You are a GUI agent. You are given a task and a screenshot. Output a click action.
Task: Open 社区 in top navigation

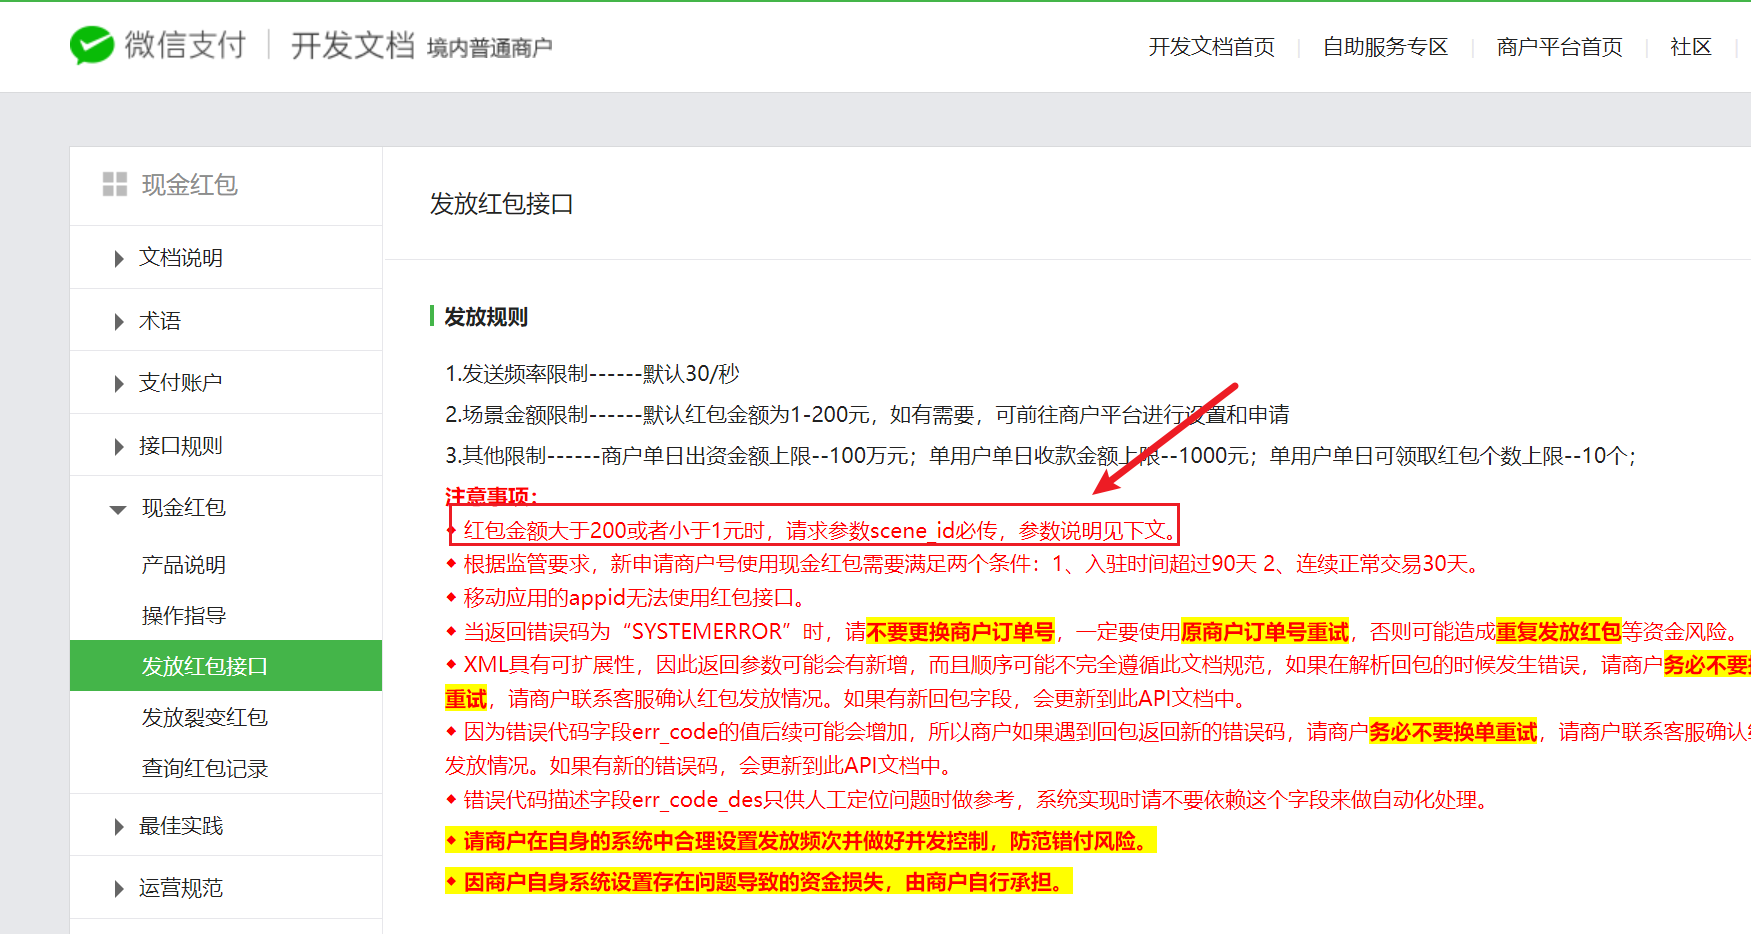1691,47
